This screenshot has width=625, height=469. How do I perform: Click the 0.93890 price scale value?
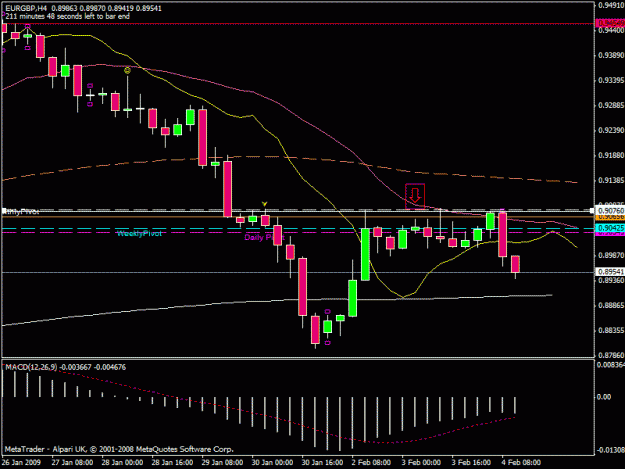pos(611,55)
